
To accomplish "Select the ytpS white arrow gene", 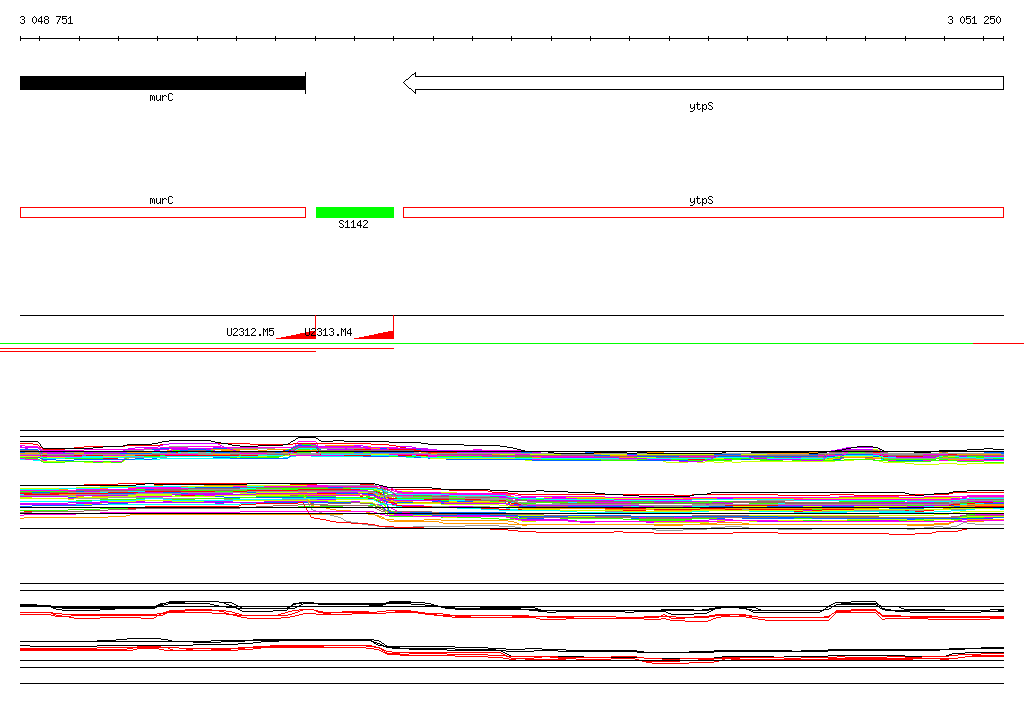I will (703, 83).
